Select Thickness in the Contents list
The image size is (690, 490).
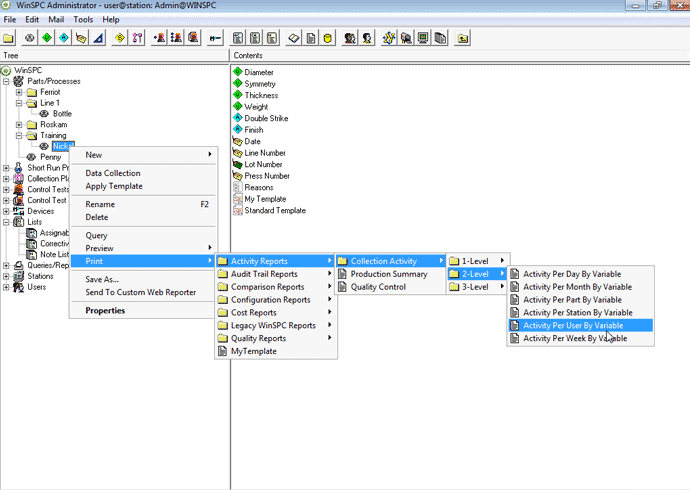(261, 96)
